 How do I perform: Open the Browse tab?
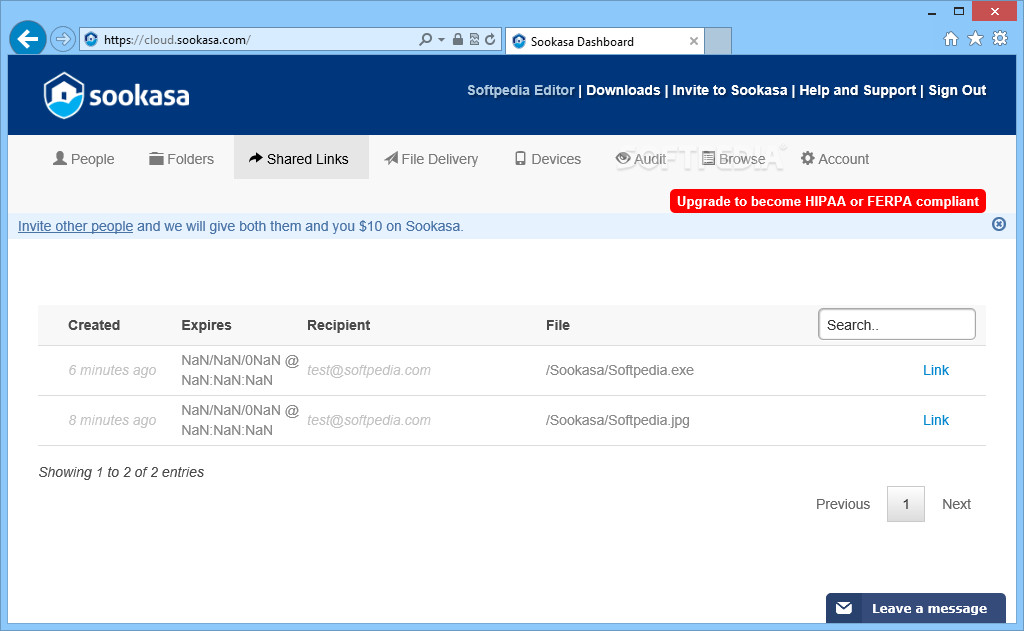click(733, 159)
